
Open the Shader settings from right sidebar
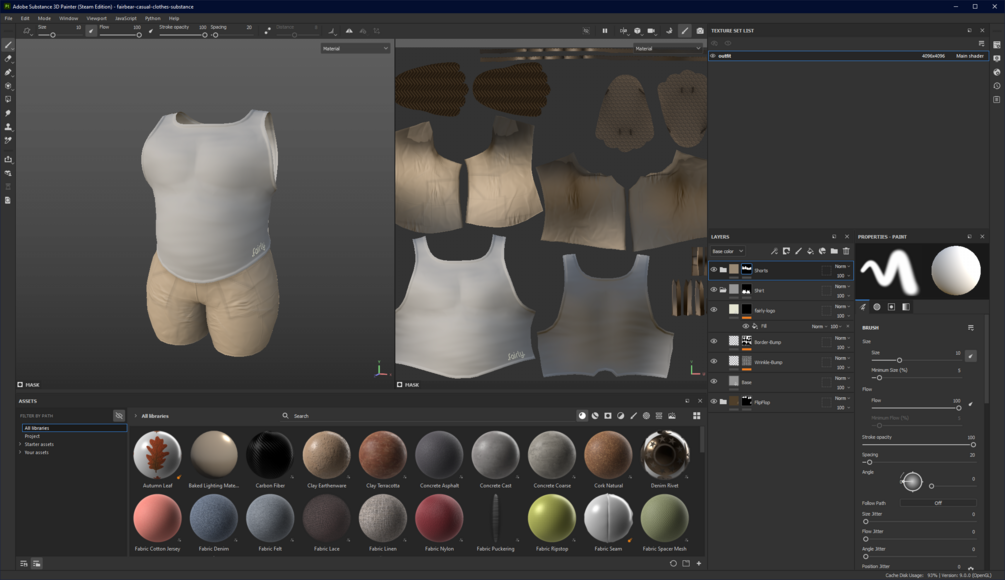(x=997, y=72)
